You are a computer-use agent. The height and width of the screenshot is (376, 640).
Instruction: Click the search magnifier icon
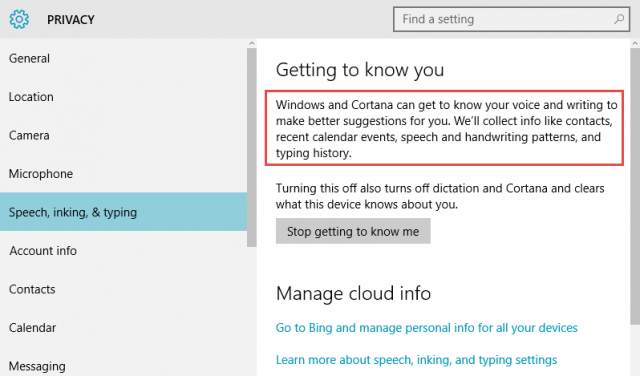pos(619,19)
